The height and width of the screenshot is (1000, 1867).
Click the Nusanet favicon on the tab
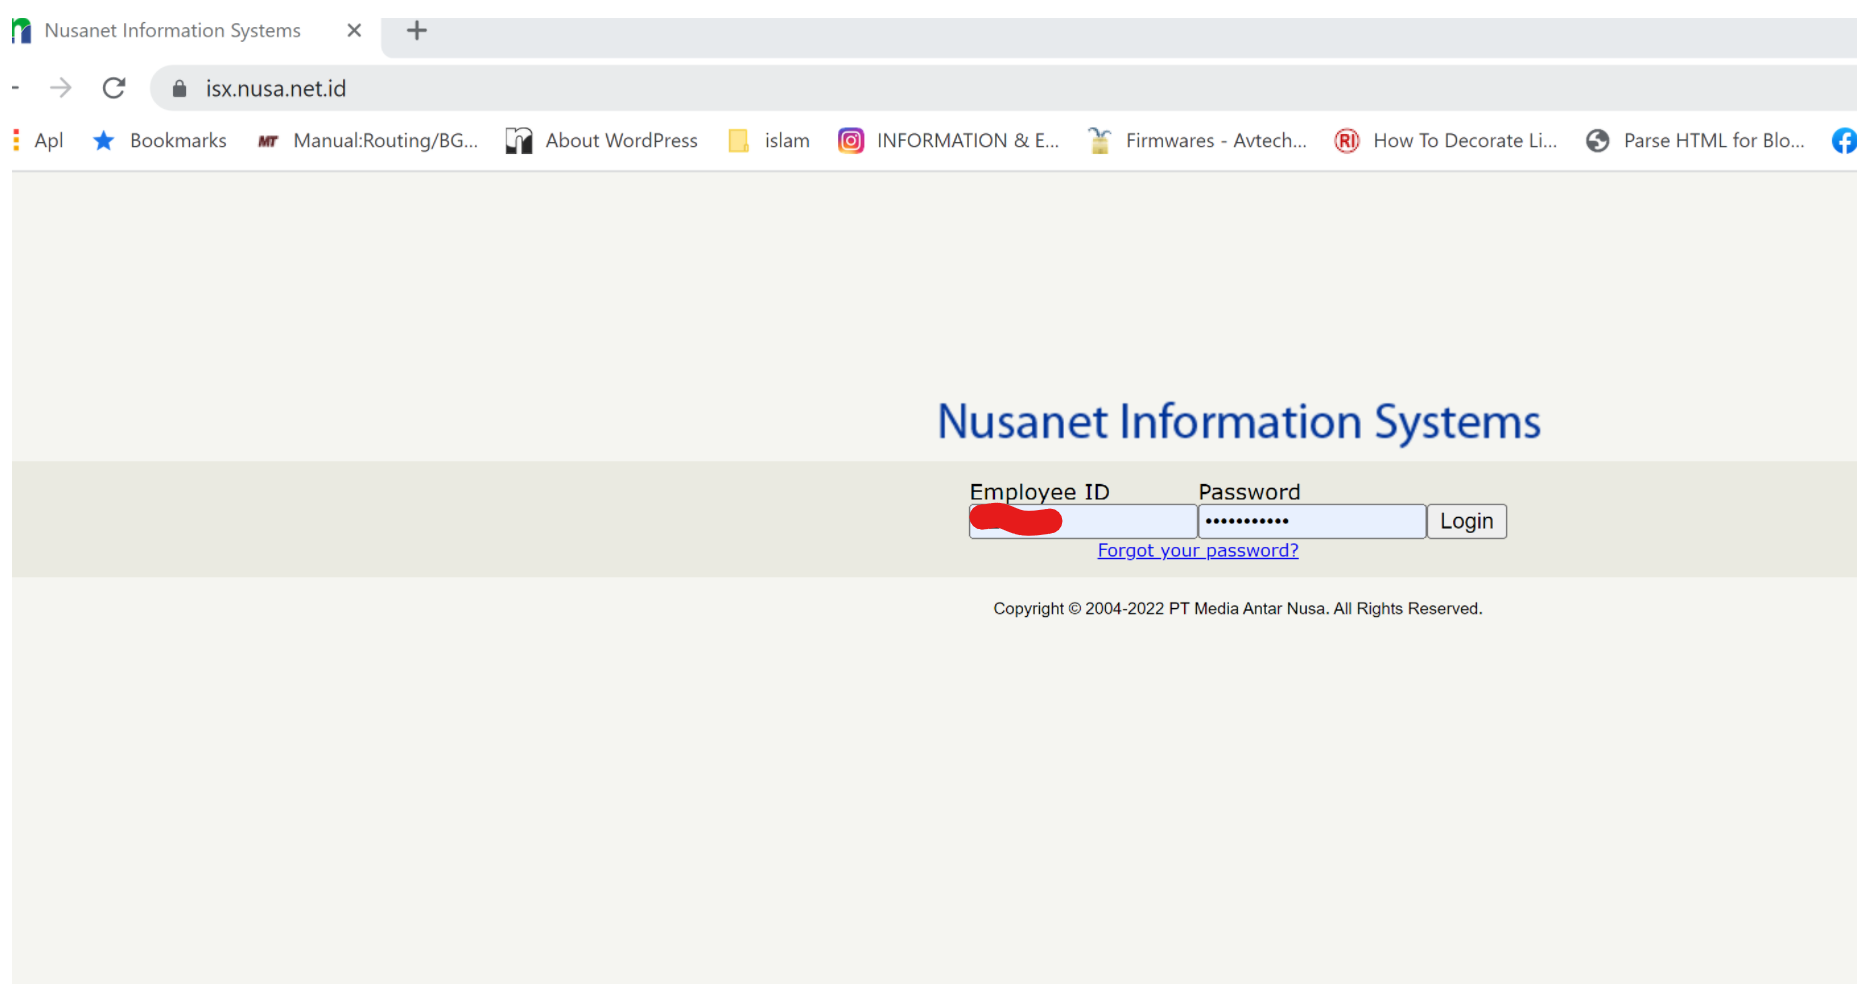tap(22, 31)
